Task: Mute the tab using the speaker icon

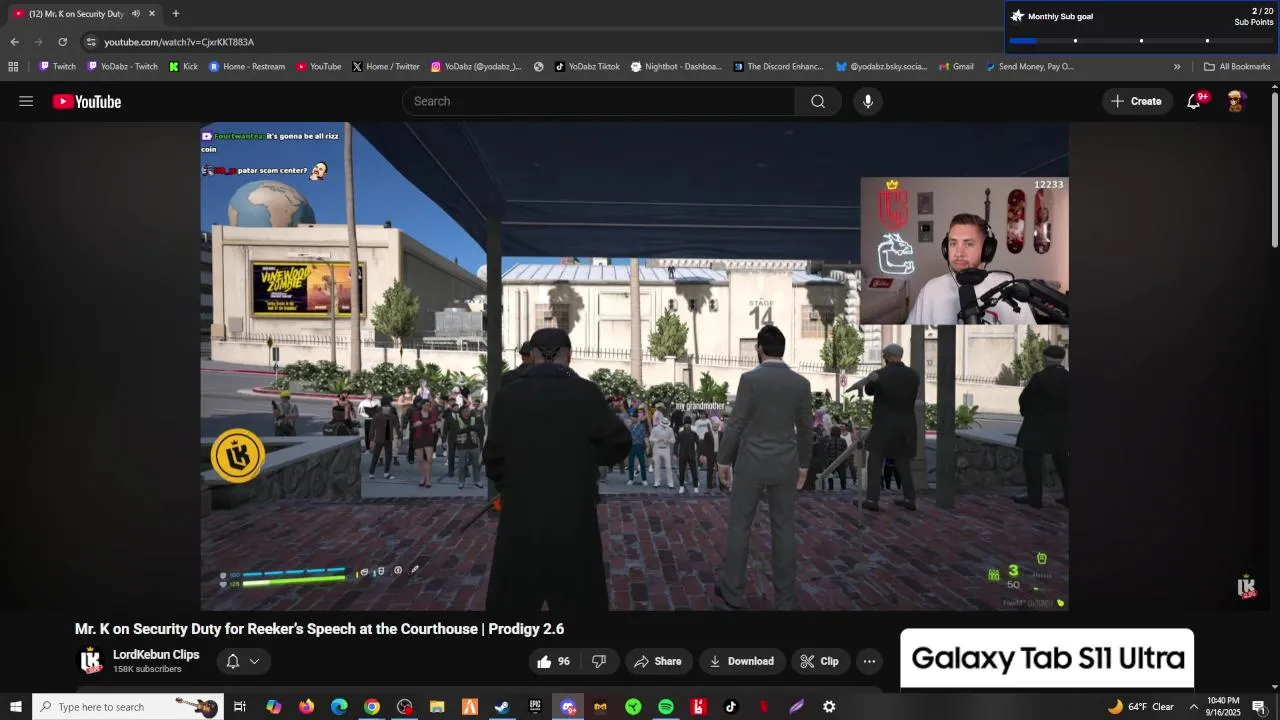Action: tap(135, 14)
